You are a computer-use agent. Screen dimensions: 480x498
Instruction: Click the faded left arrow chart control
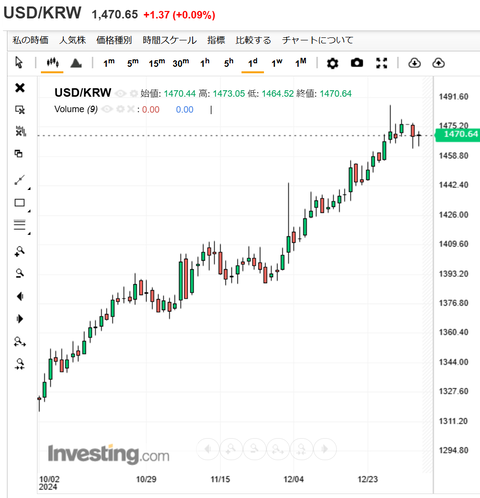tap(208, 449)
